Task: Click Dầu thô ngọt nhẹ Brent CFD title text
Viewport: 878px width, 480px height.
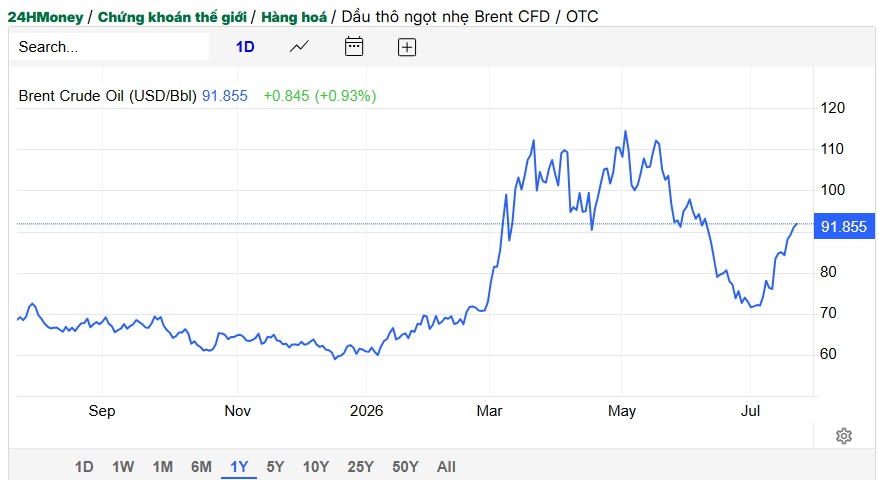Action: click(446, 17)
